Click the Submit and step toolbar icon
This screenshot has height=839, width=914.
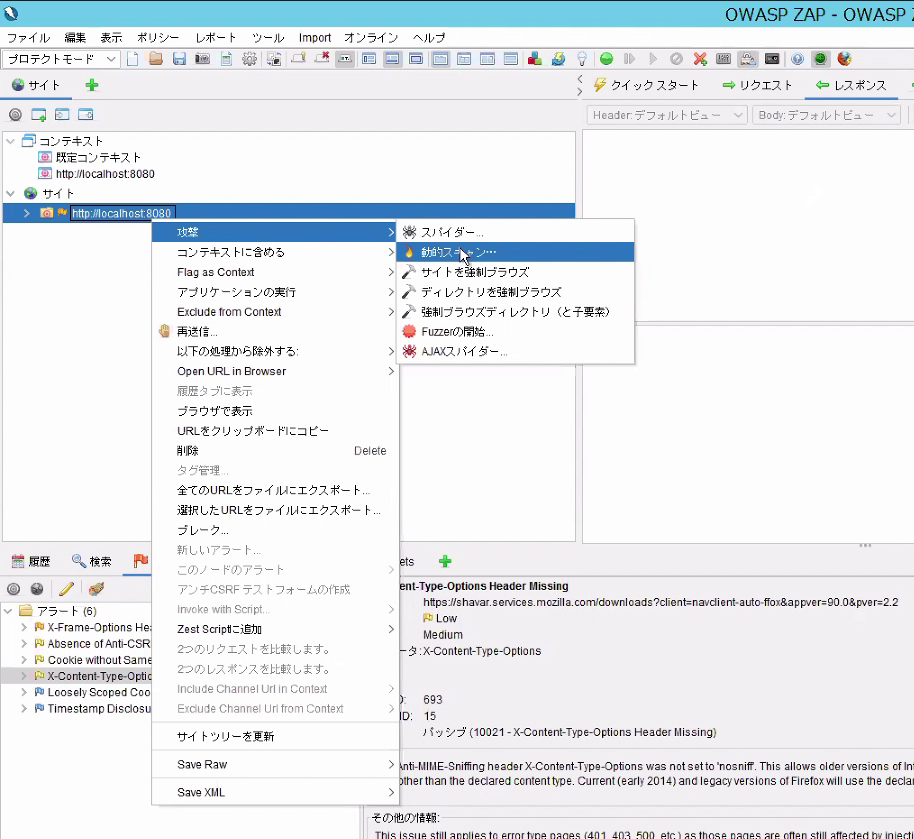(x=630, y=59)
